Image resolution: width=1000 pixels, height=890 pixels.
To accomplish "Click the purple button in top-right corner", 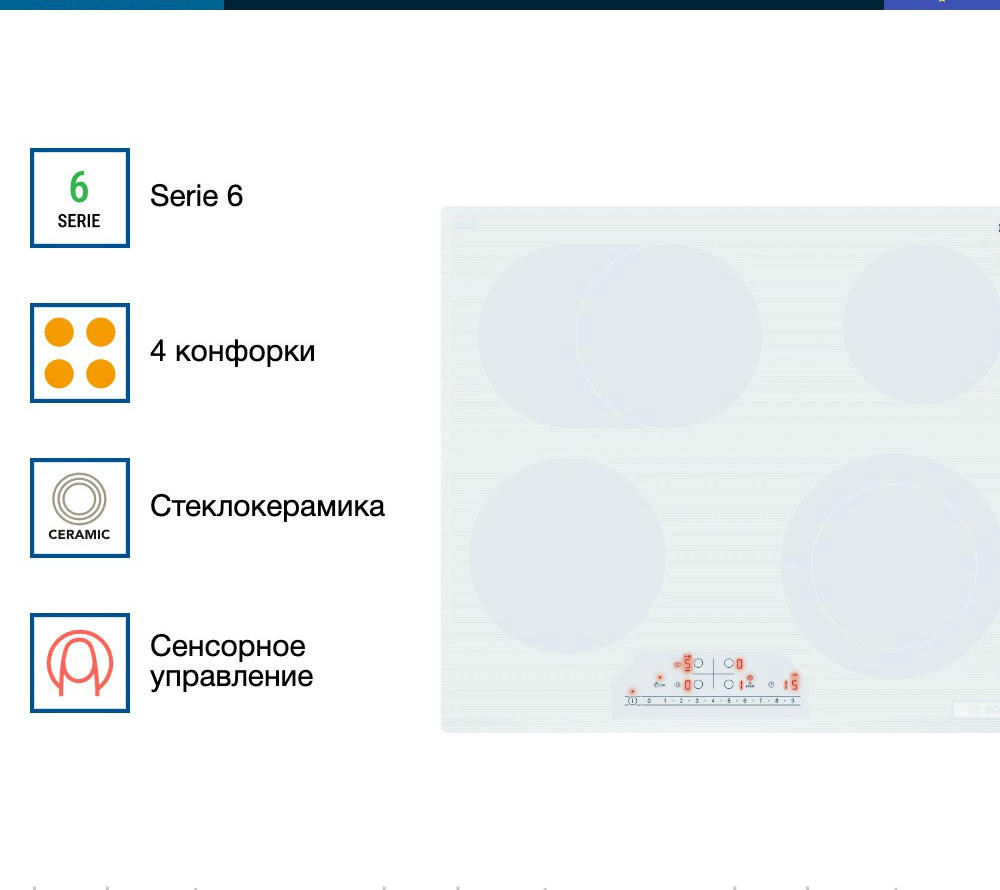I will pyautogui.click(x=941, y=4).
